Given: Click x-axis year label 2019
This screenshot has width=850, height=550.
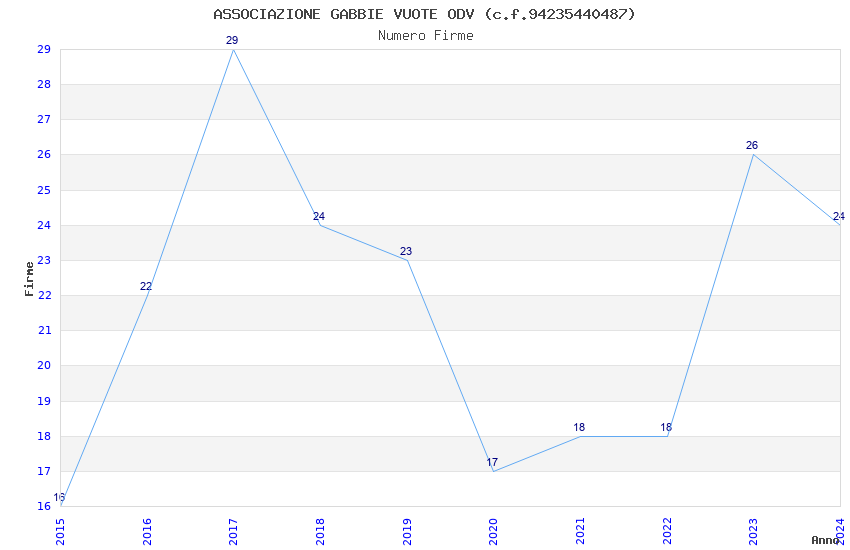Looking at the screenshot, I should pos(407,532).
